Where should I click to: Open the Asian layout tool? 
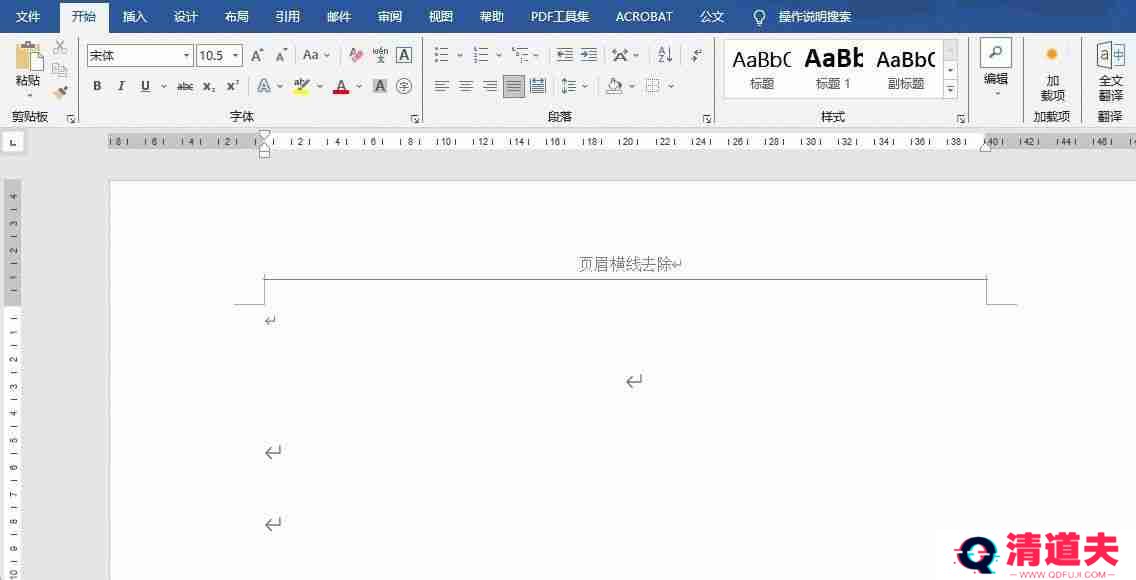620,55
